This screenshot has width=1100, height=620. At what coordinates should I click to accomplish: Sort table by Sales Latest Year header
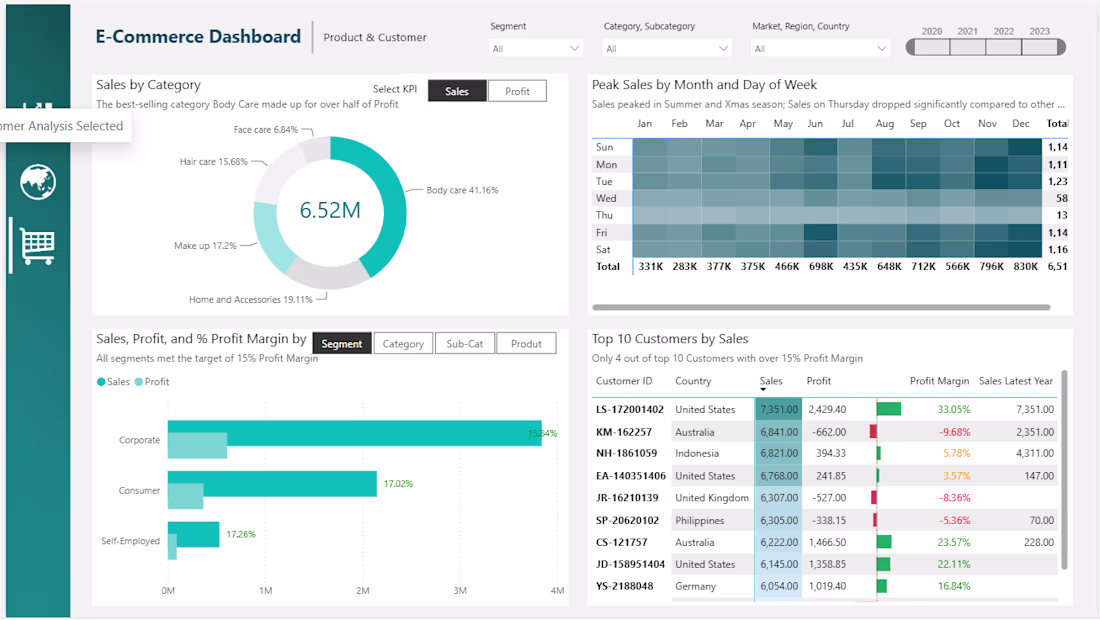click(1016, 381)
